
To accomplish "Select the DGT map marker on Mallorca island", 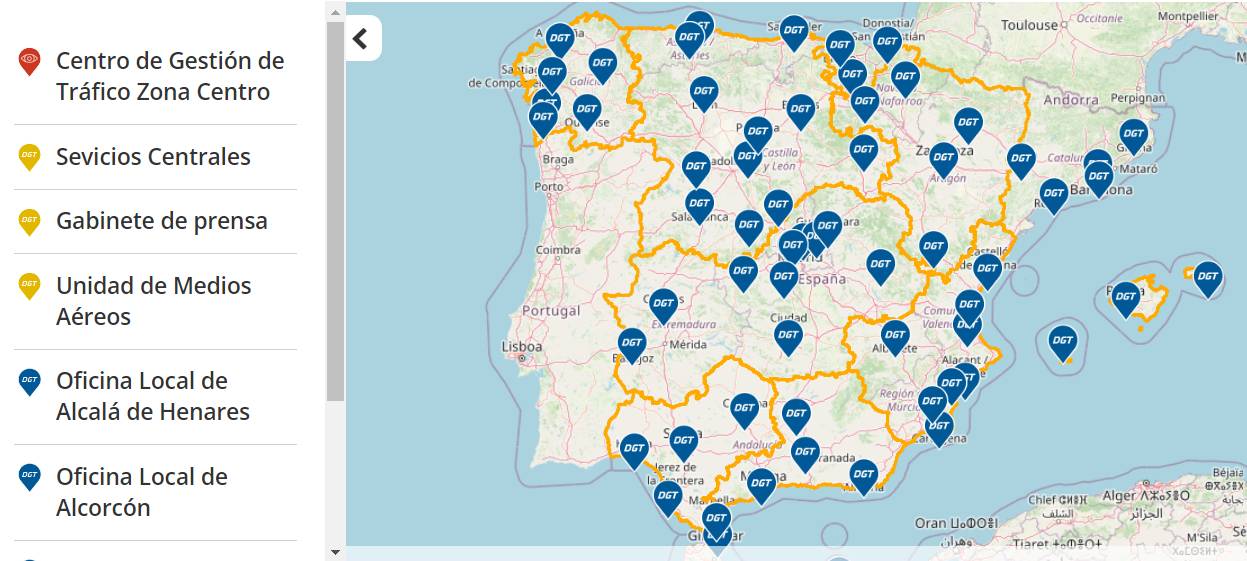I will tap(1125, 297).
